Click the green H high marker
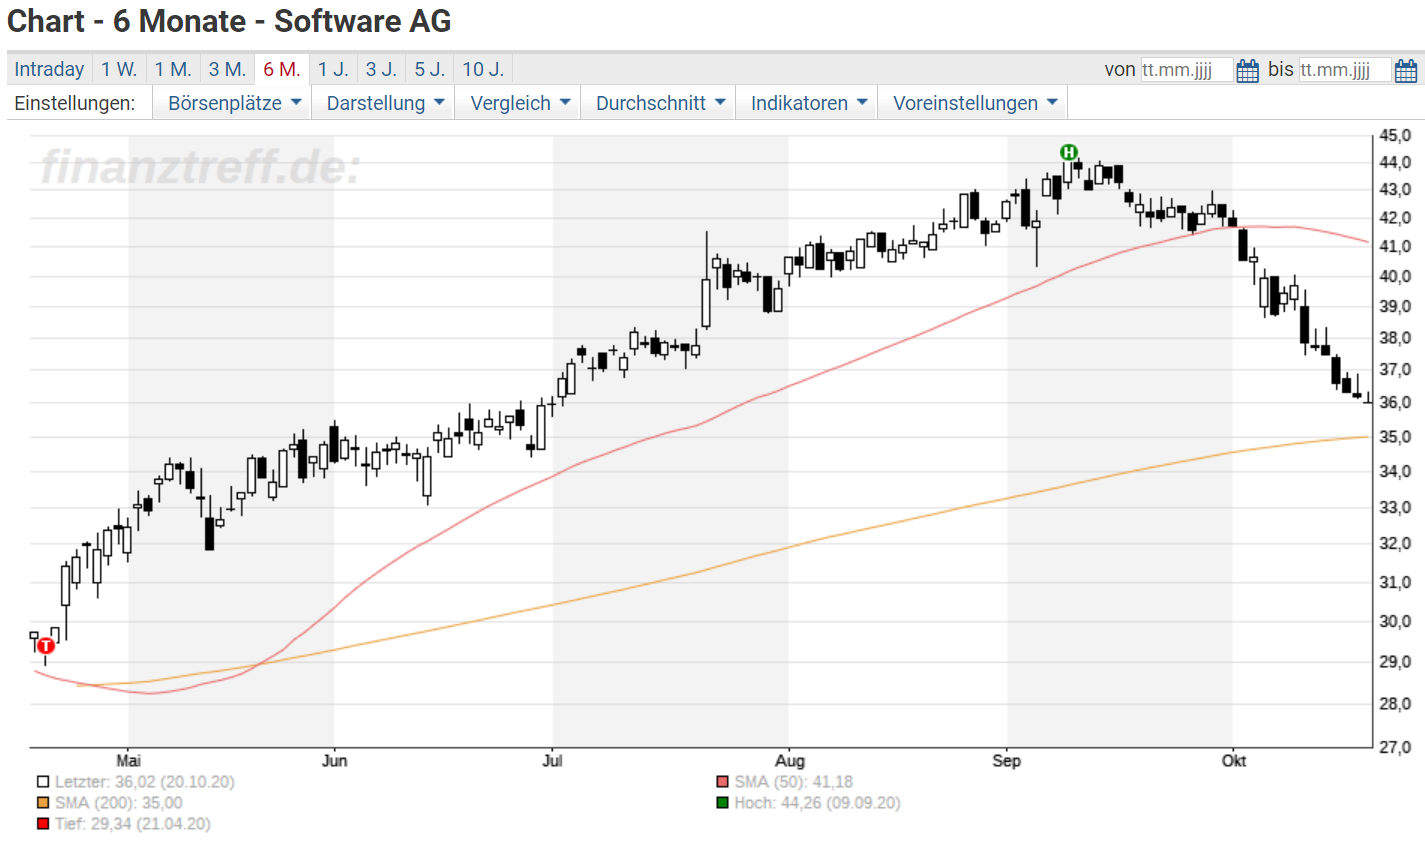Viewport: 1425px width, 848px height. (x=1069, y=152)
